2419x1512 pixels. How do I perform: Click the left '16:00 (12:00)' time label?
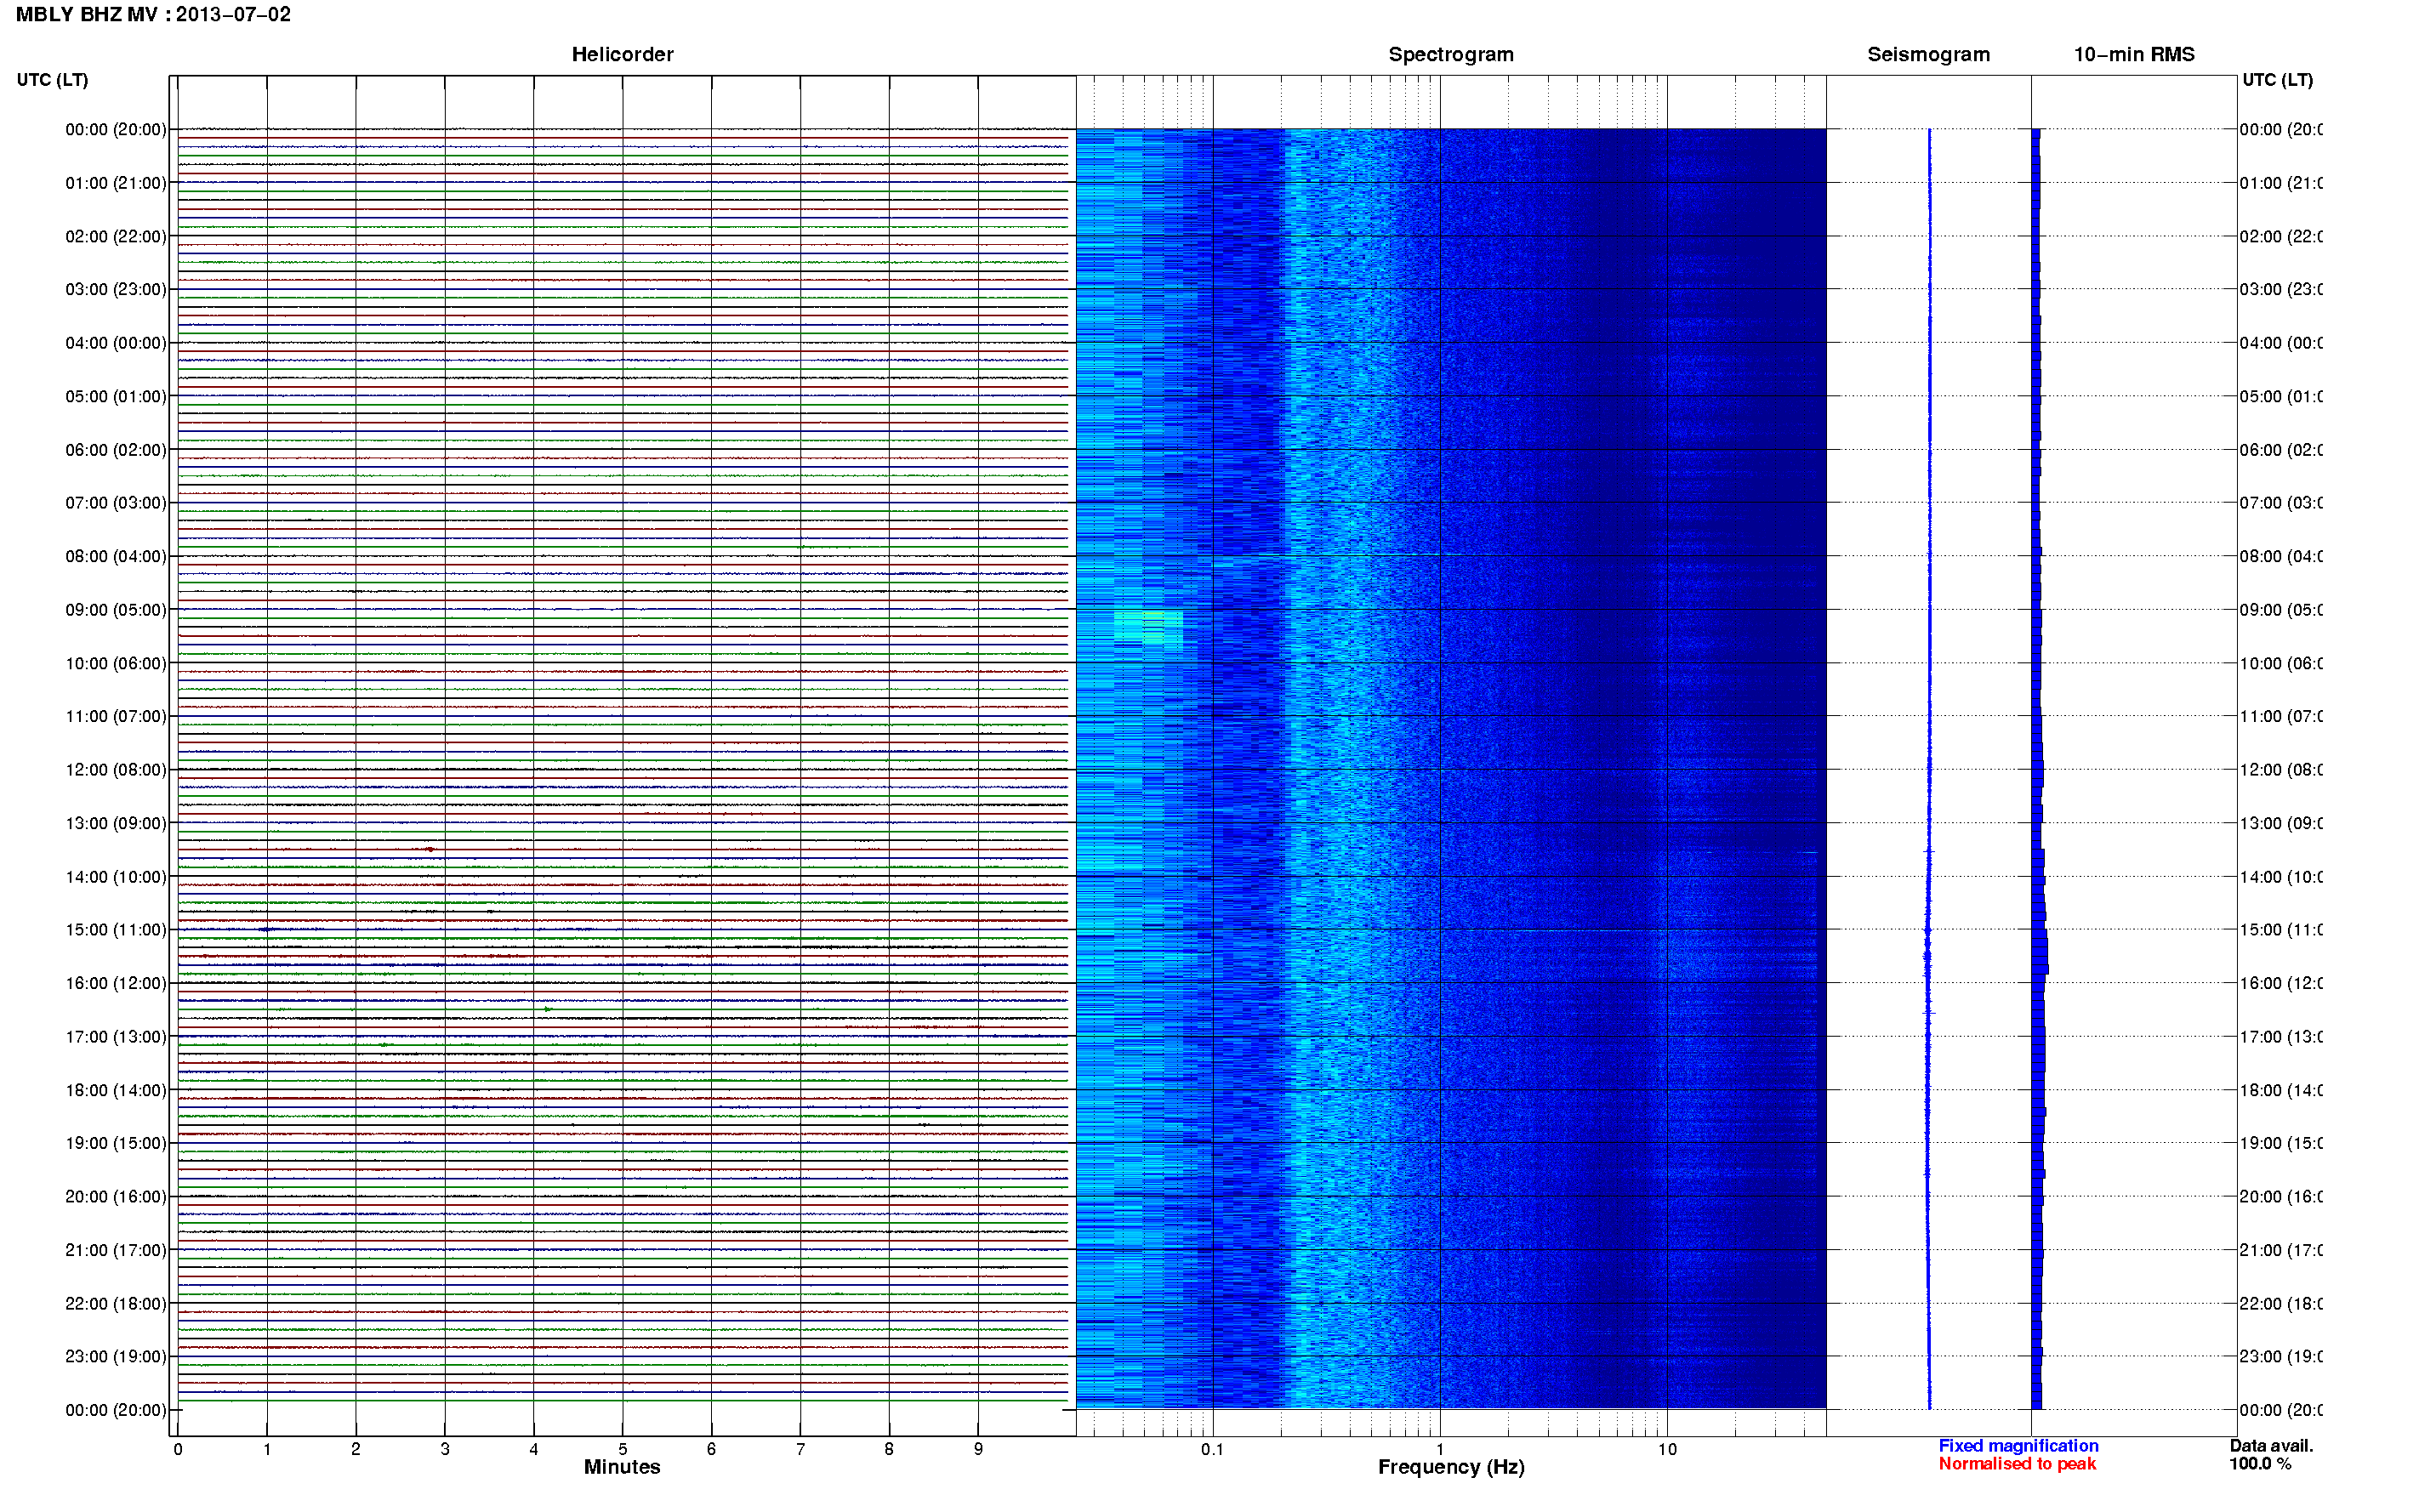click(116, 983)
